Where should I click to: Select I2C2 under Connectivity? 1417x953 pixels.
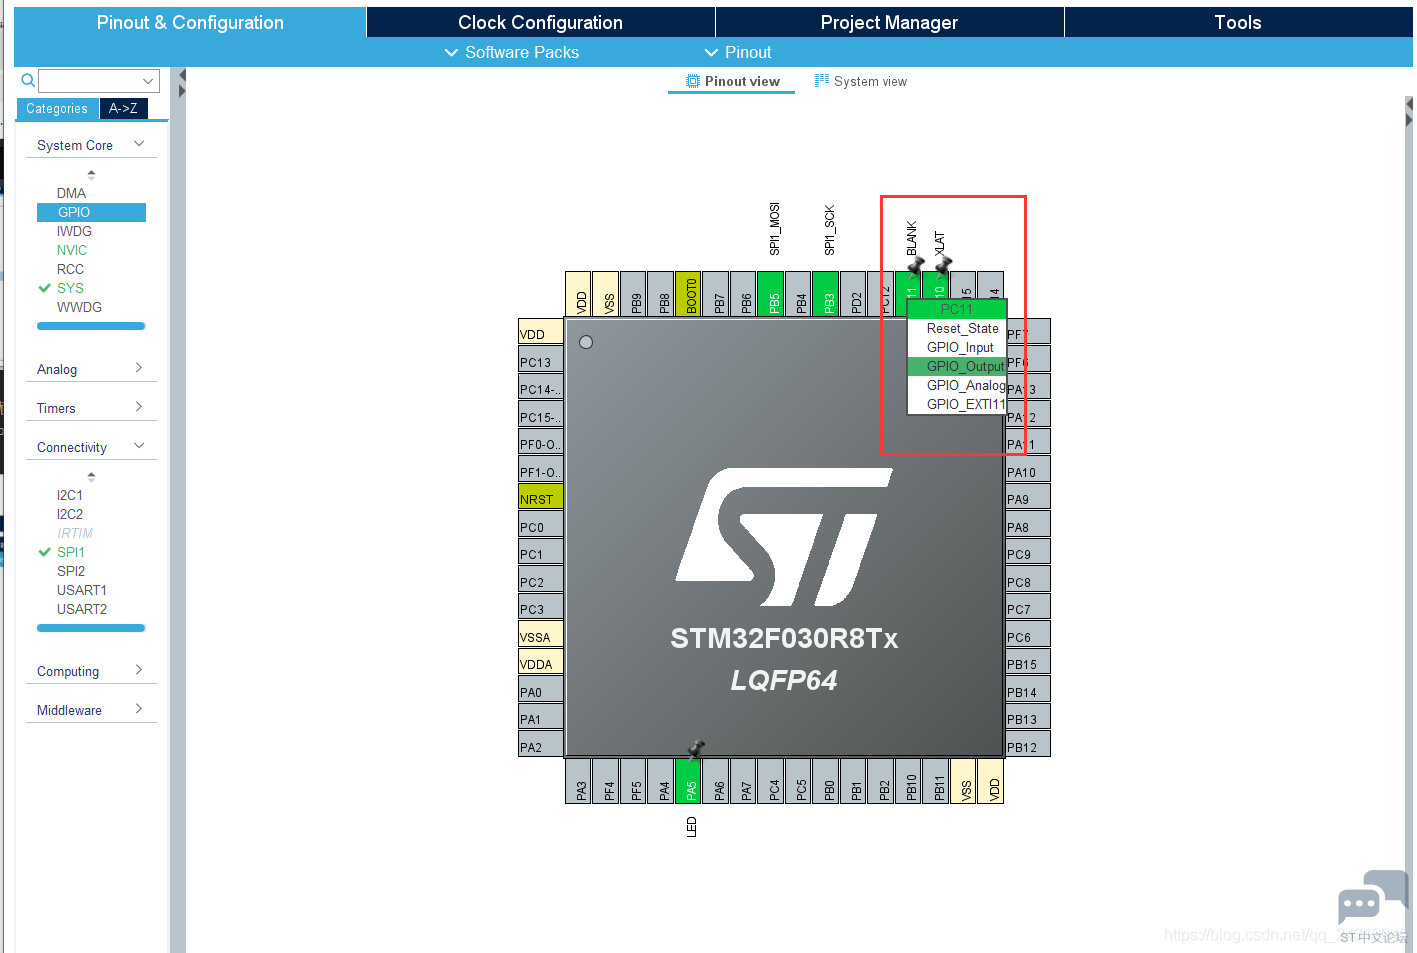click(x=70, y=514)
